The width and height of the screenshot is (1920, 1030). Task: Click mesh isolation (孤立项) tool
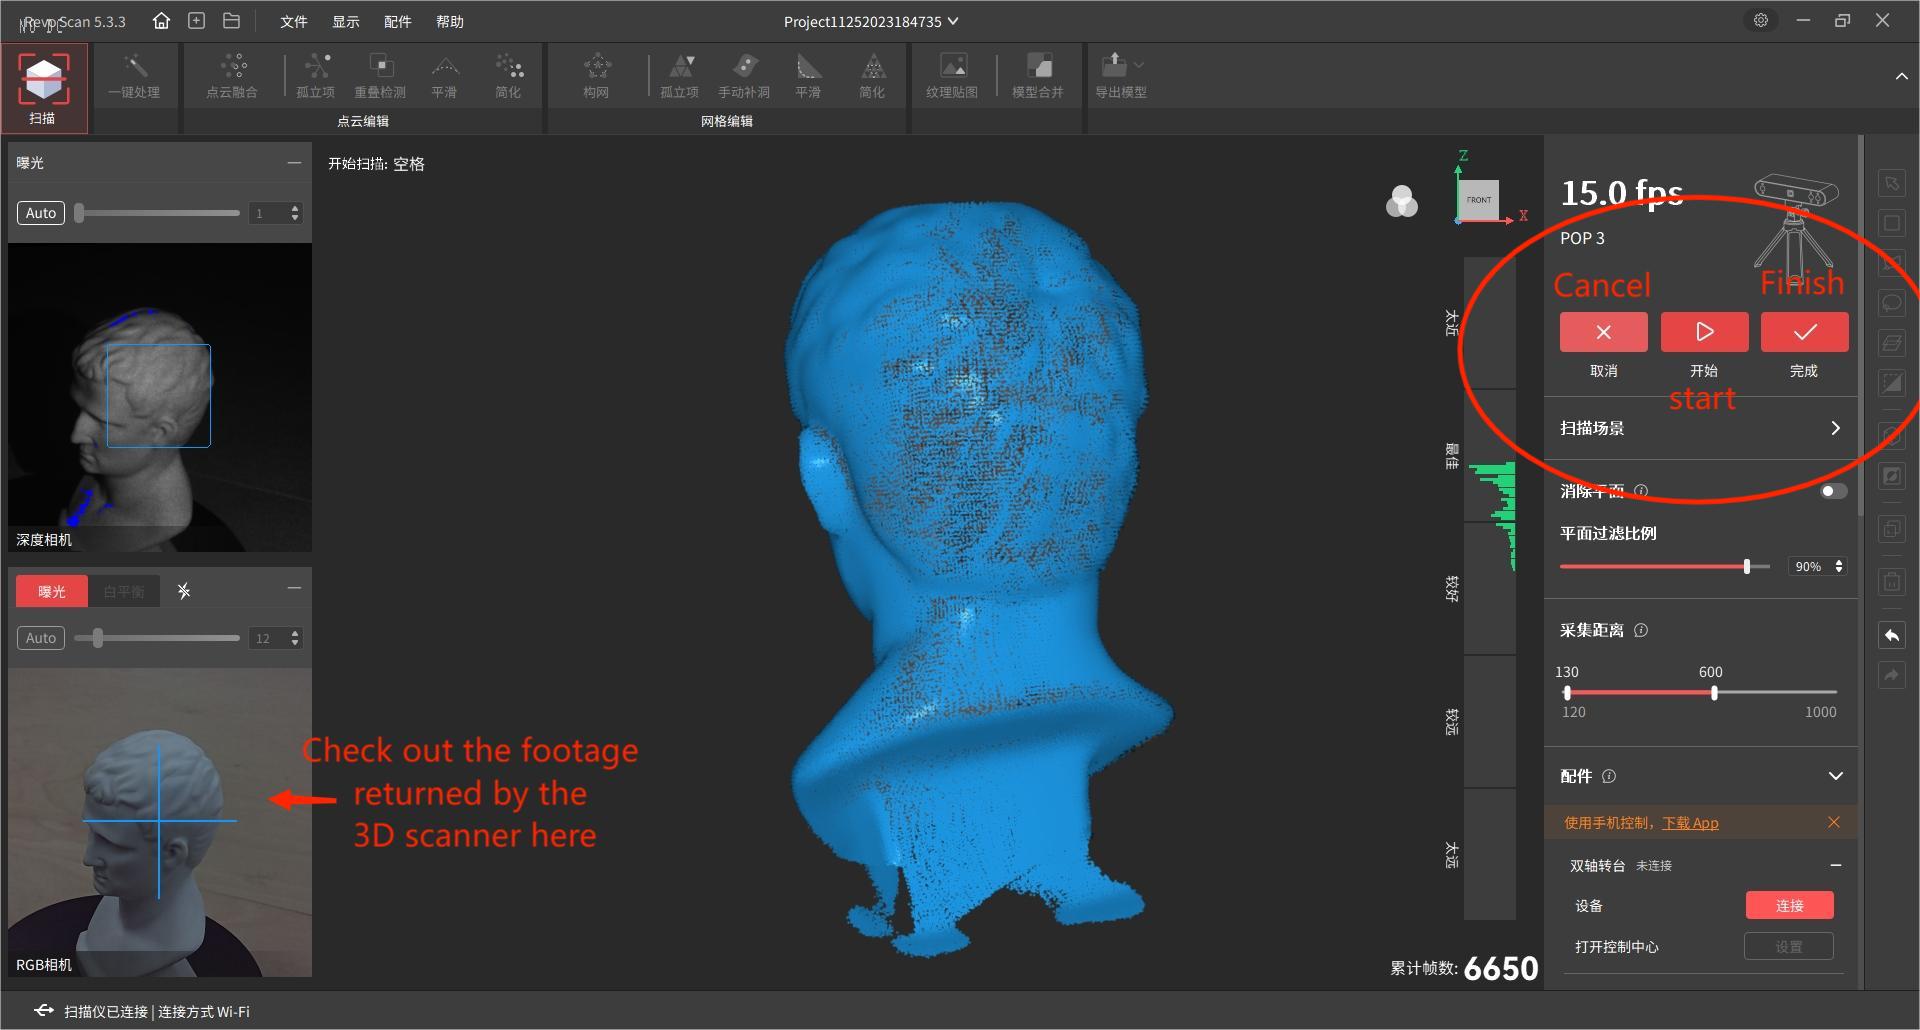(680, 77)
